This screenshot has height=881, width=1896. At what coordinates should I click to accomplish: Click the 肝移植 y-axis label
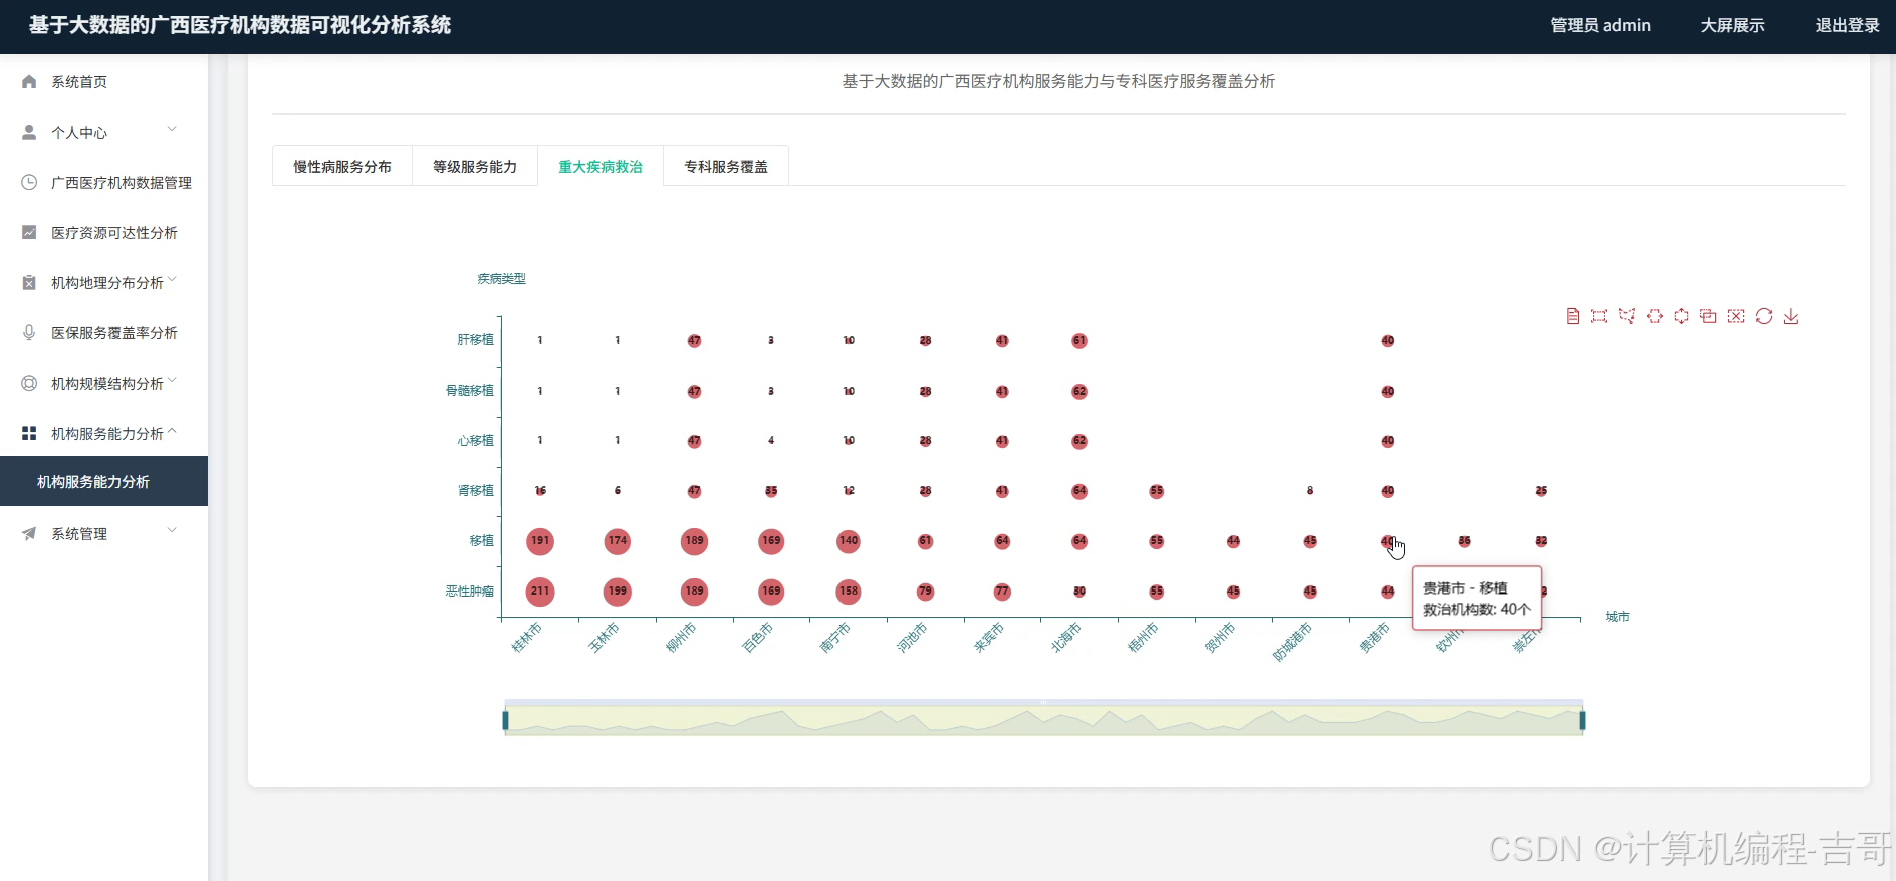(x=475, y=340)
